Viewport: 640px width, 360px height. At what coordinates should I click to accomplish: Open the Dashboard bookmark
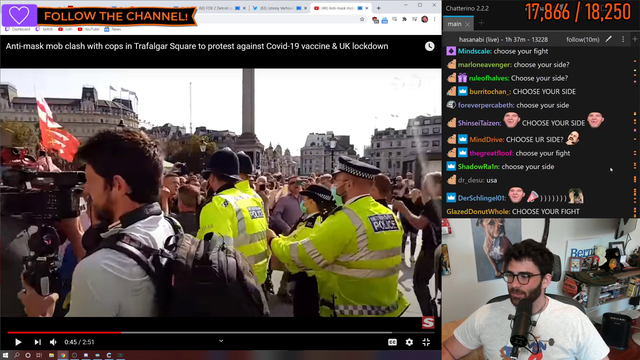click(x=18, y=29)
